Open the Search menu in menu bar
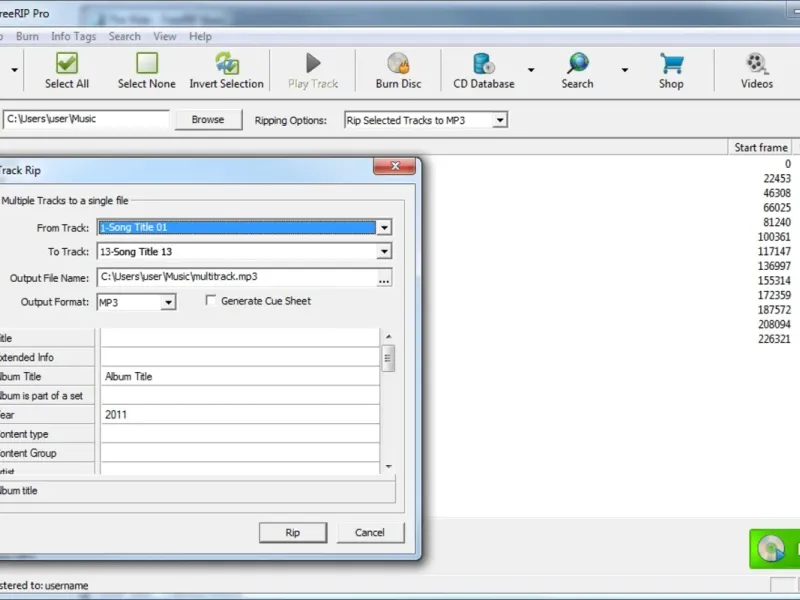This screenshot has height=600, width=800. point(124,37)
